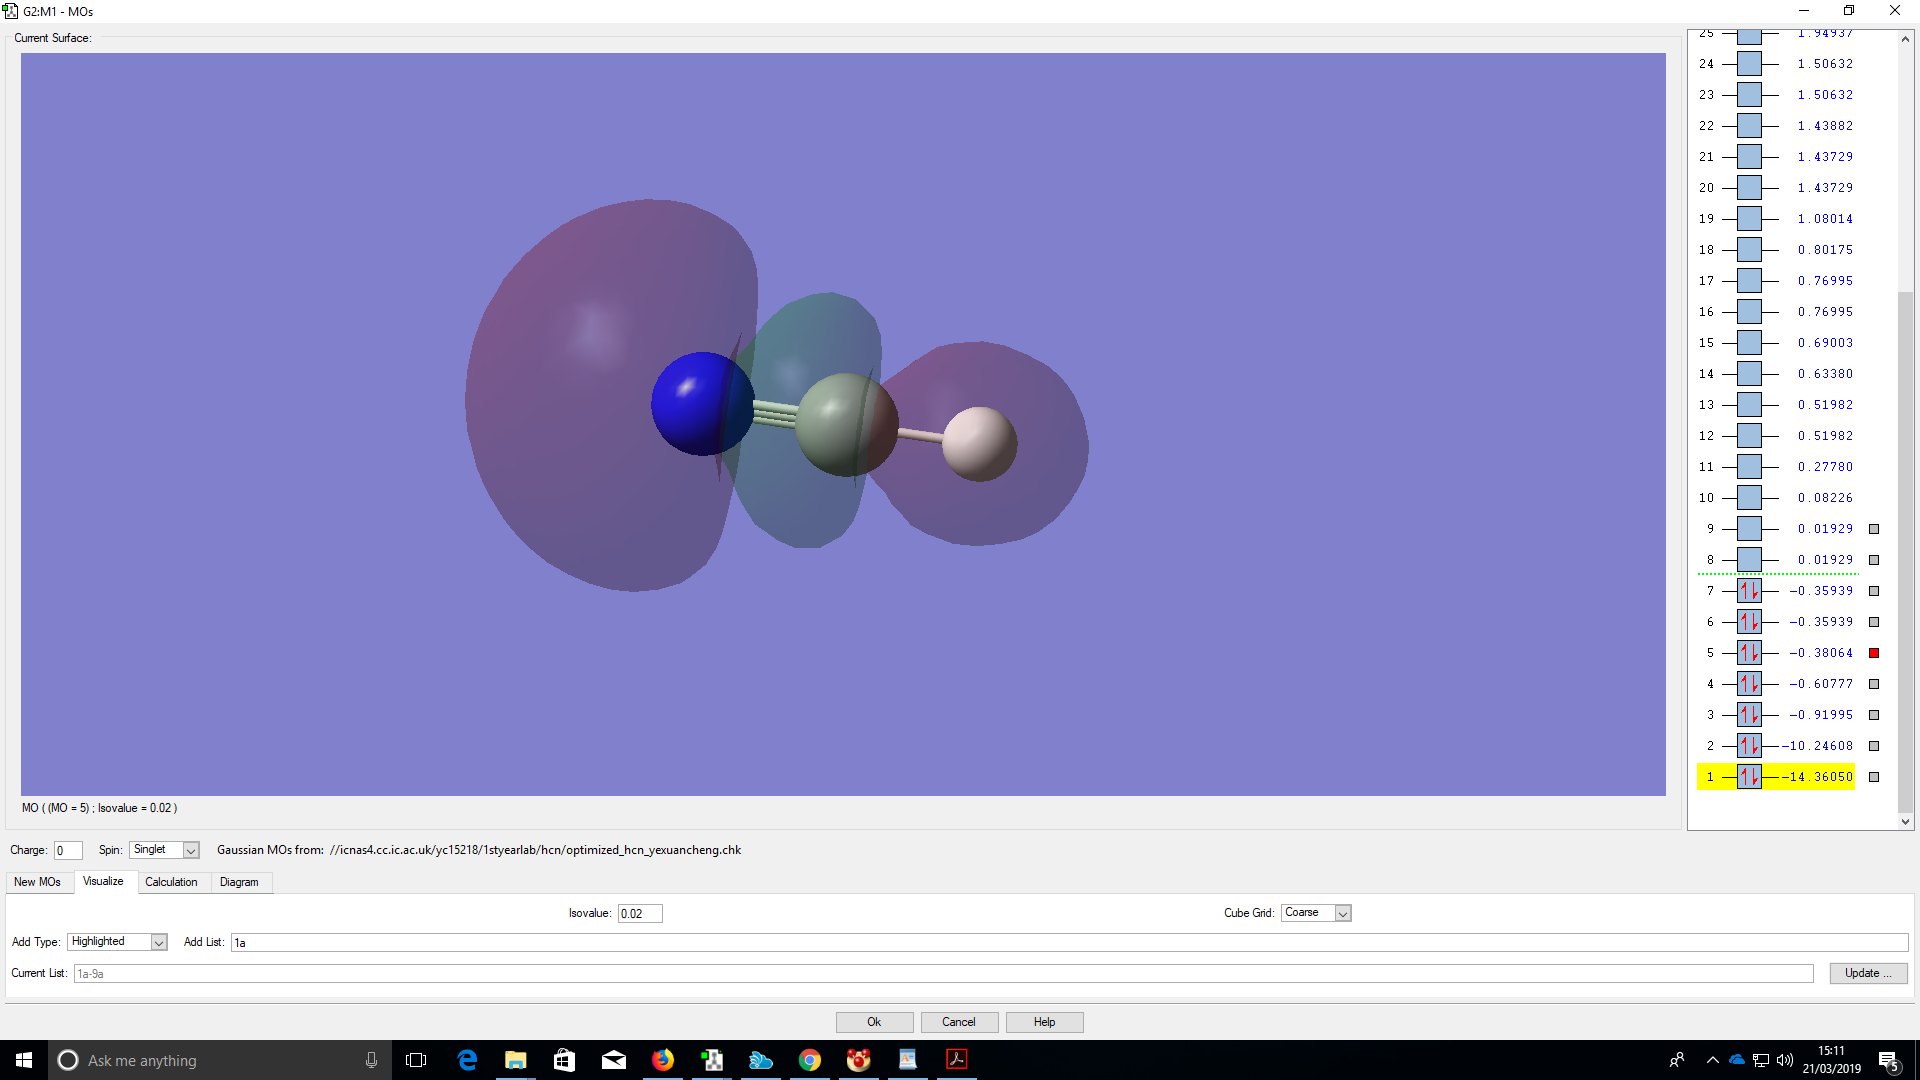Toggle the surface marker square for MO 5
The width and height of the screenshot is (1920, 1080).
[x=1874, y=653]
